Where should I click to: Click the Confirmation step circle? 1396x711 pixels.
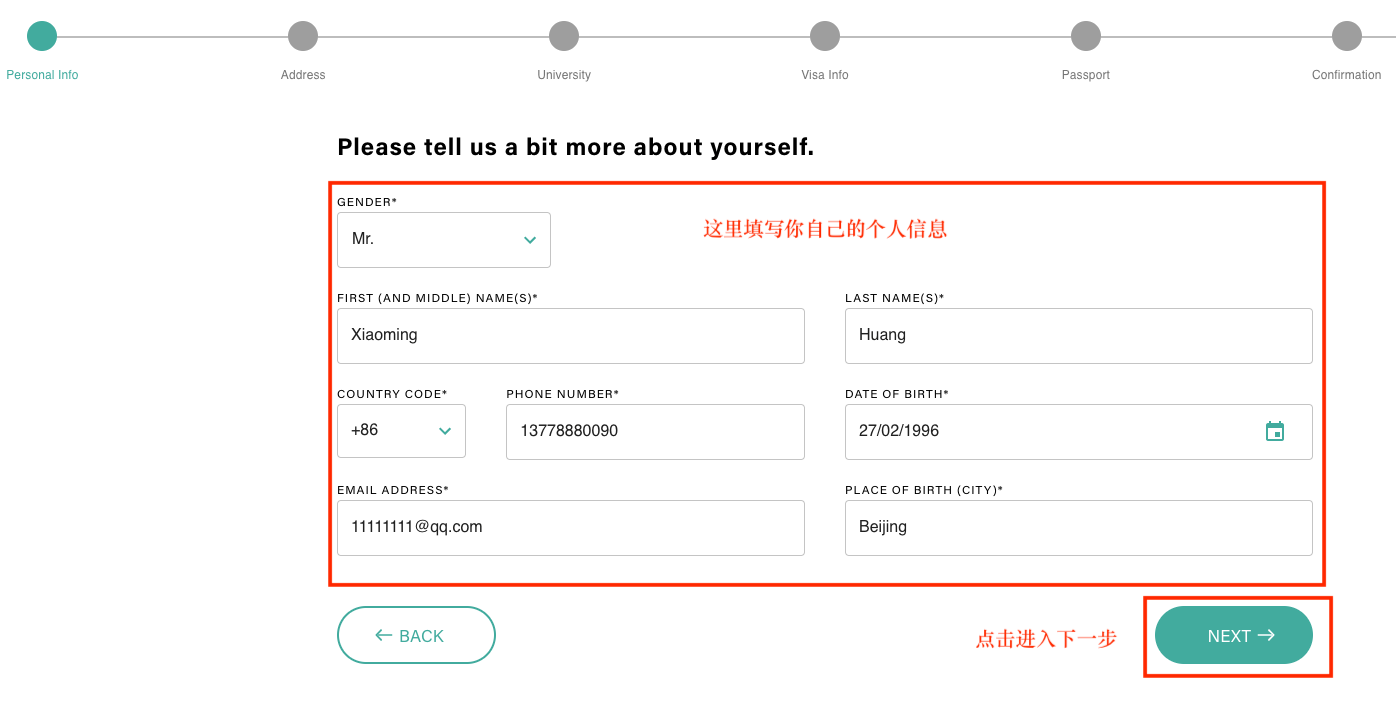point(1346,37)
